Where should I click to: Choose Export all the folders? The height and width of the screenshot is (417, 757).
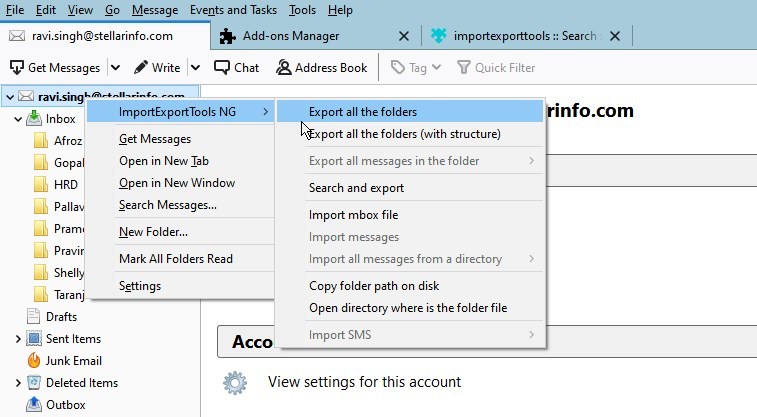[x=363, y=112]
